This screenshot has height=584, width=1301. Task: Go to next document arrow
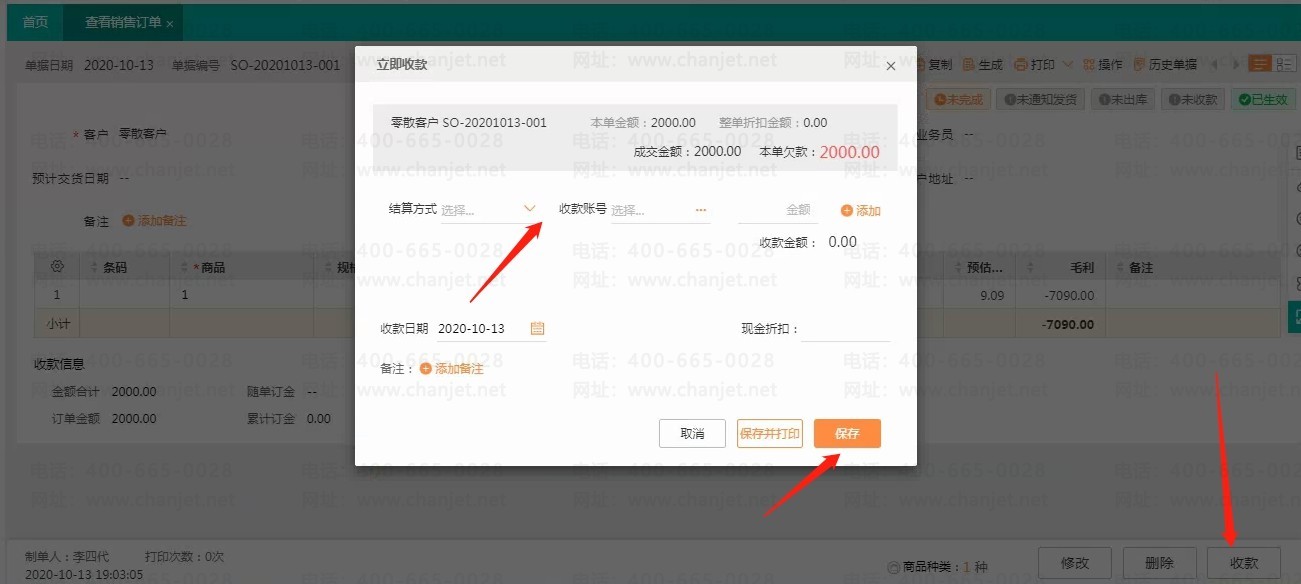1236,64
